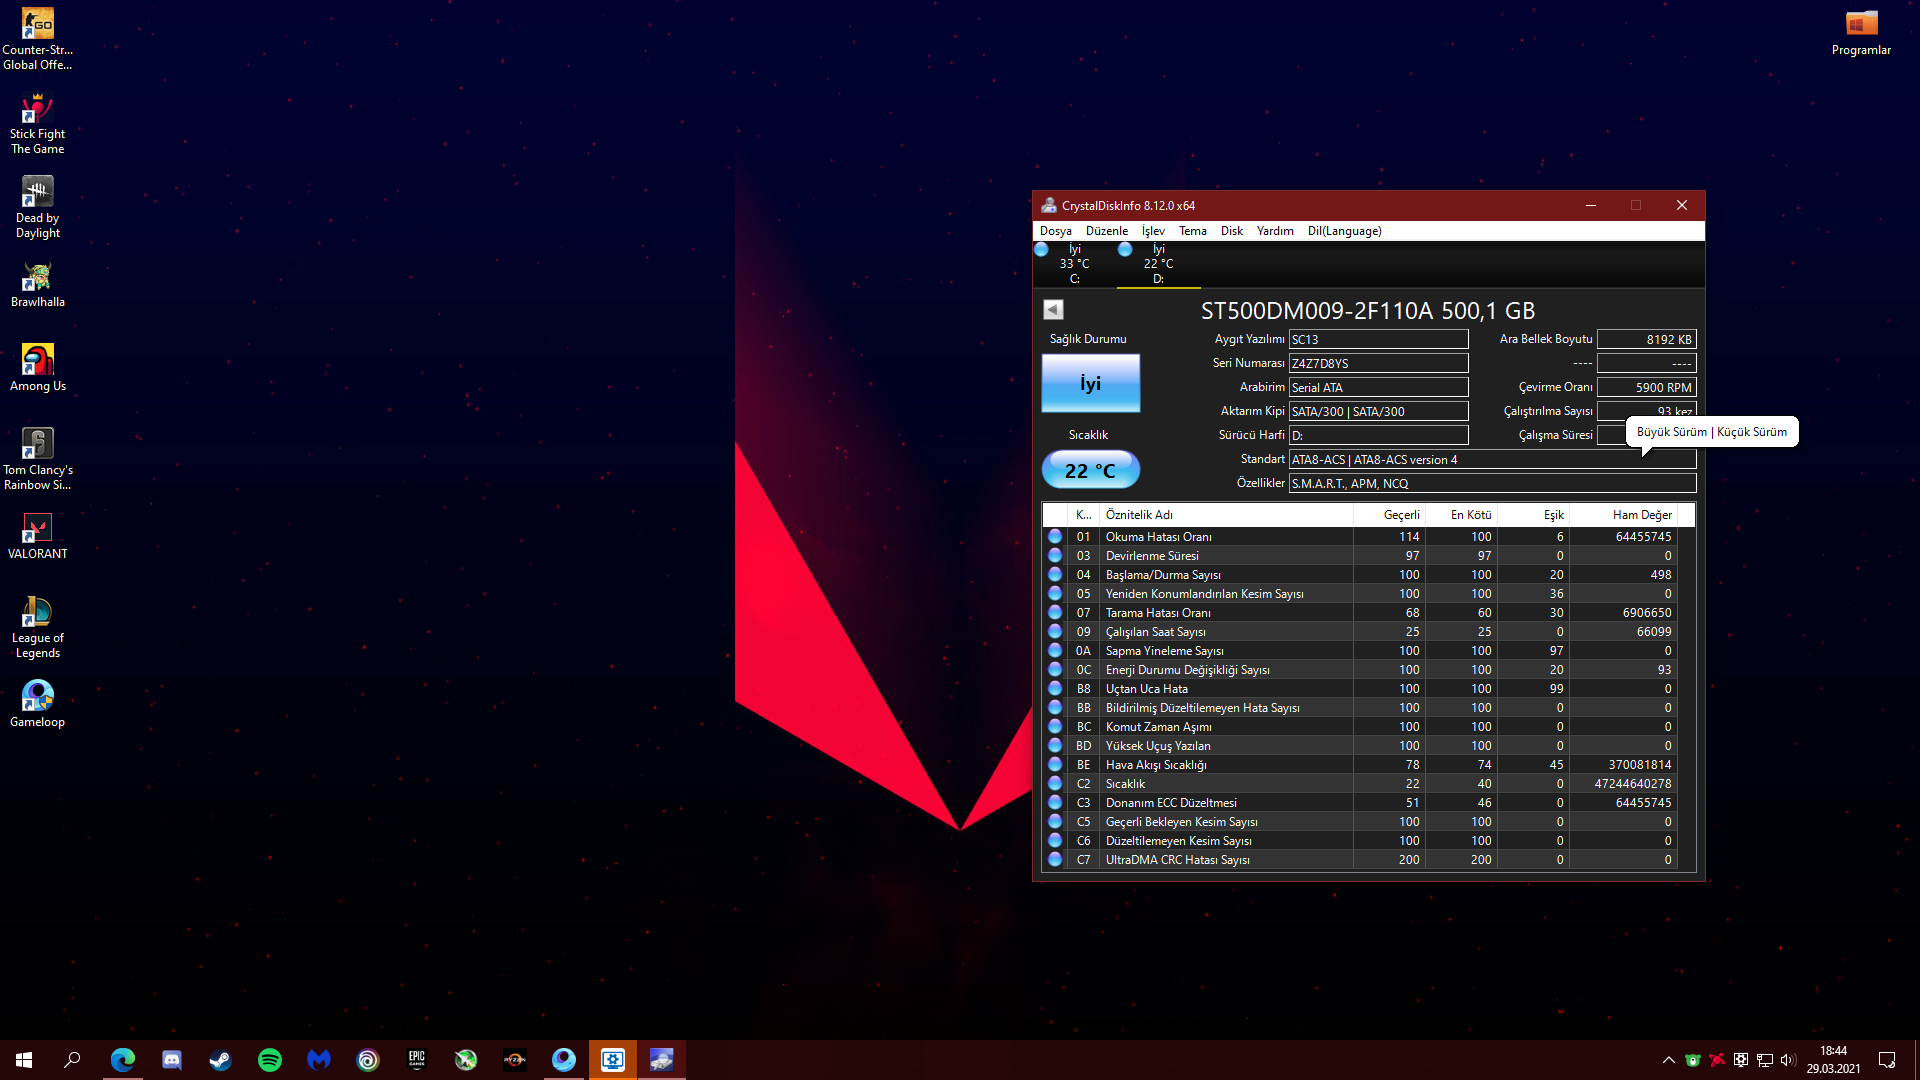Click the red AMD Radeon tray icon
Screen dimensions: 1920x1080
[1717, 1060]
